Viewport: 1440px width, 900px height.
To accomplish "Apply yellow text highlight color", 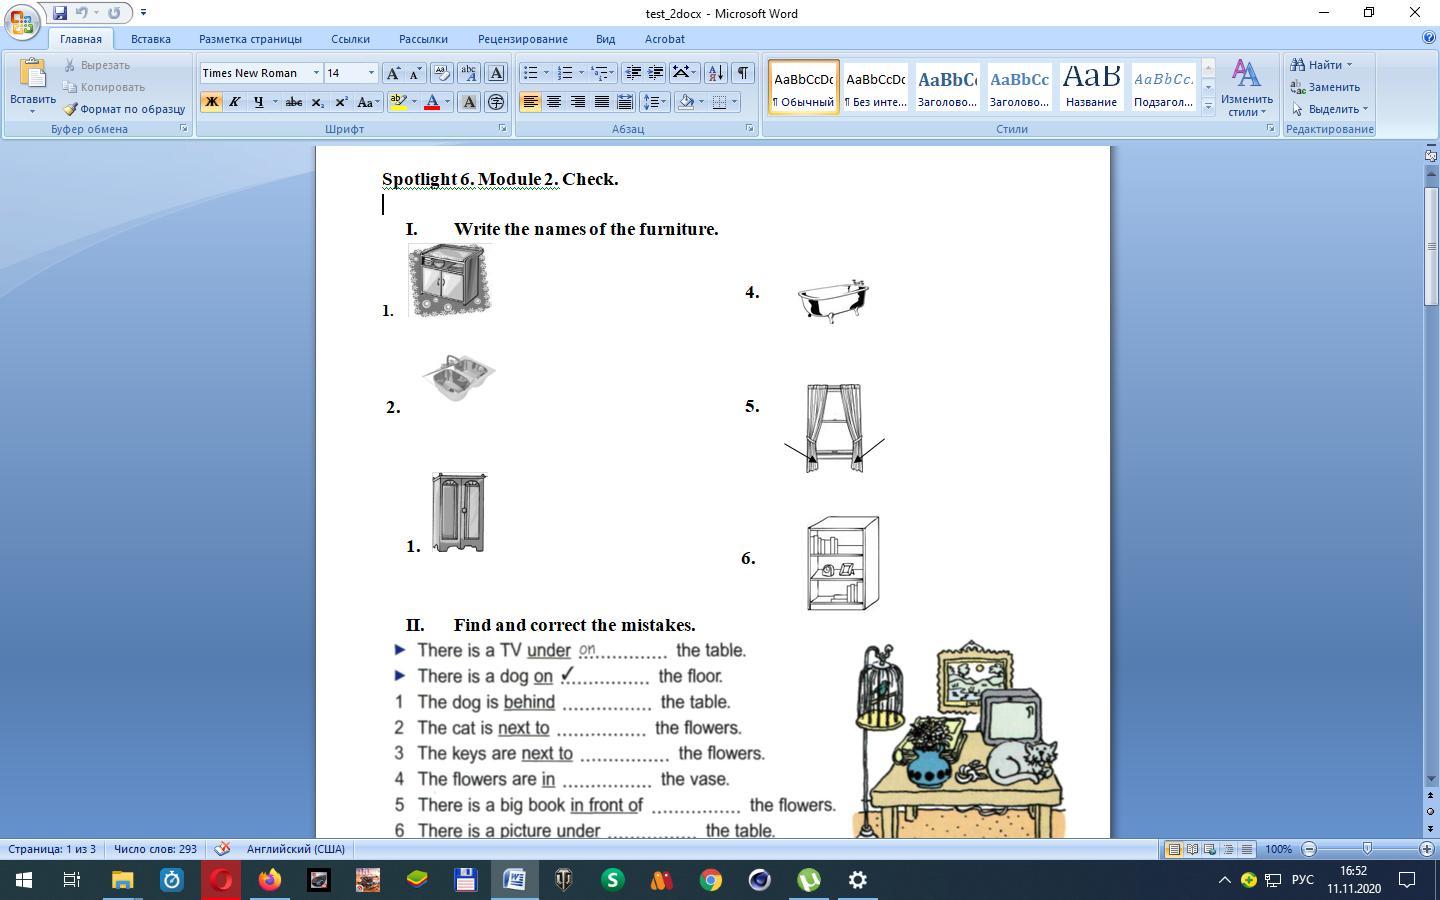I will tap(399, 102).
